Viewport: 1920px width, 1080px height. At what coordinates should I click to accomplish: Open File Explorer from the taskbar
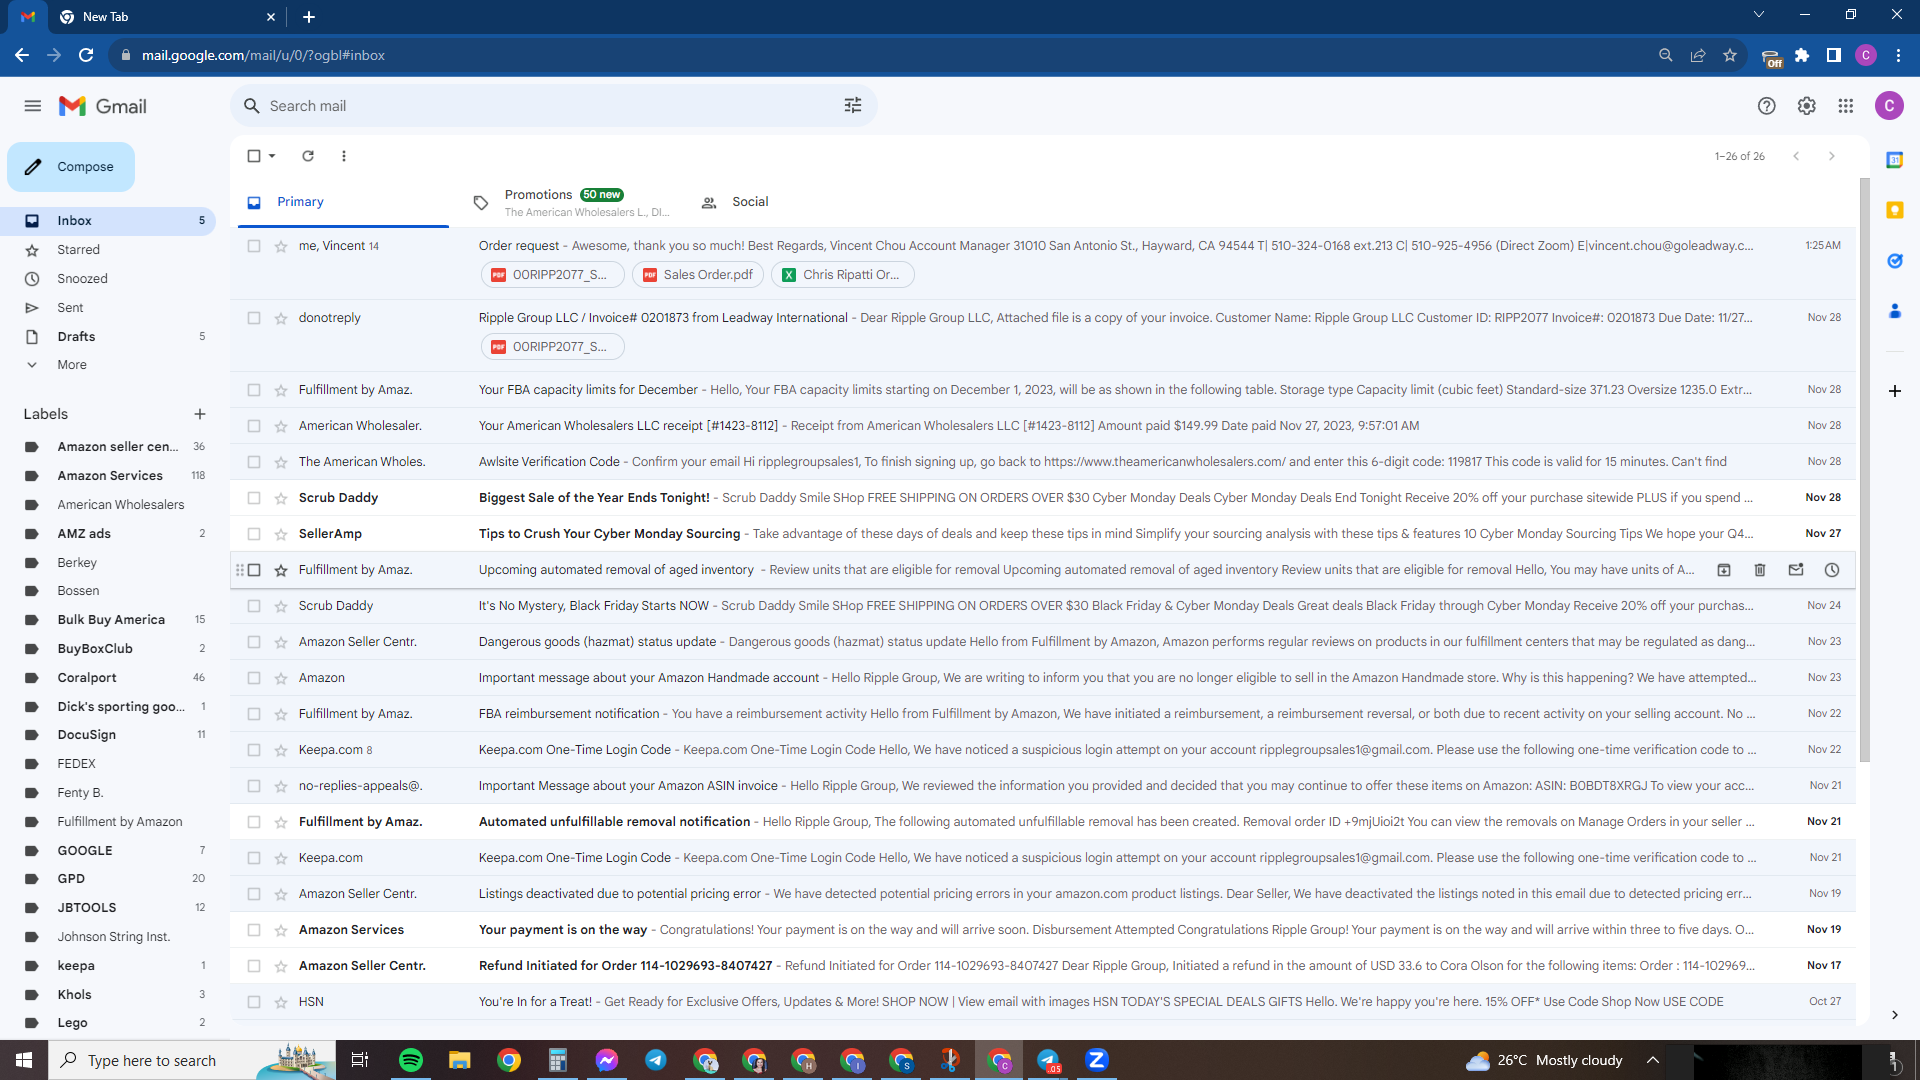(x=459, y=1060)
